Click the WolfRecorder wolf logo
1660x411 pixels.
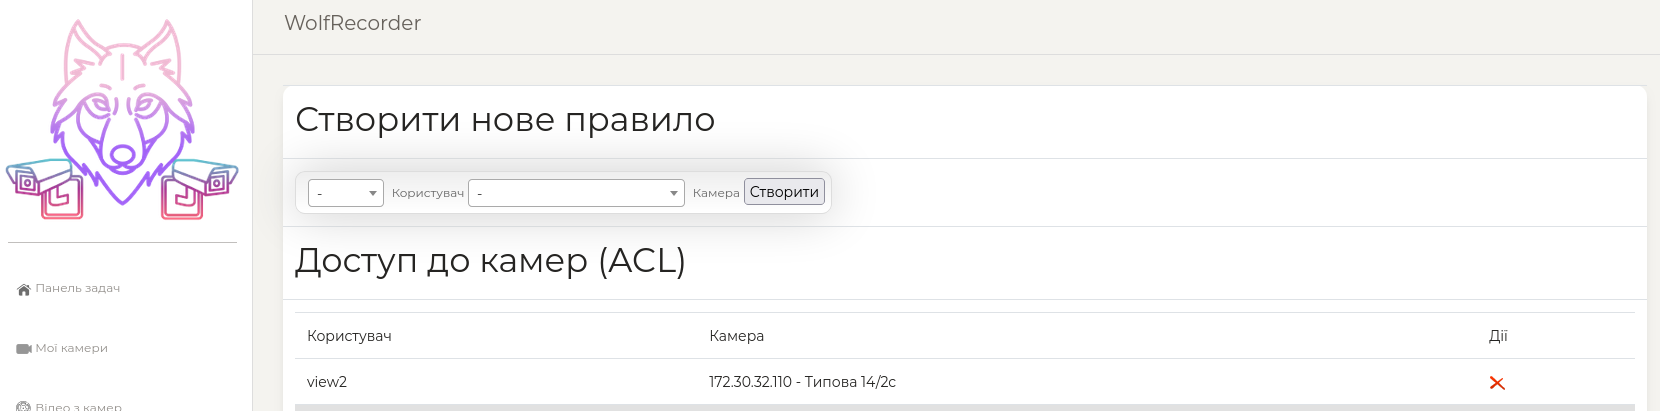coord(122,120)
